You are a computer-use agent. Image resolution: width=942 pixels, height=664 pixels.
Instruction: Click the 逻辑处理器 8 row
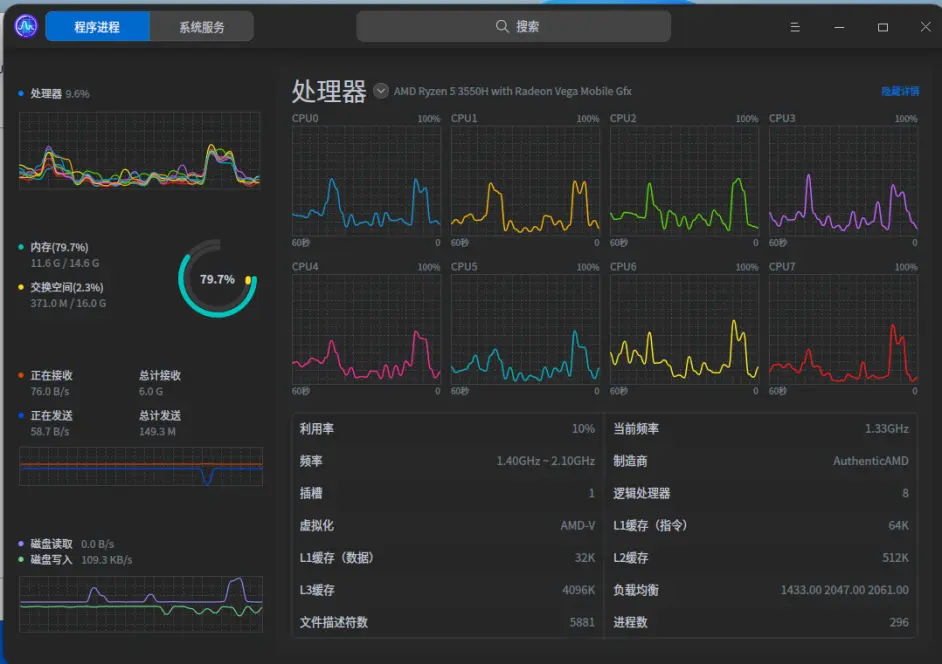[761, 493]
